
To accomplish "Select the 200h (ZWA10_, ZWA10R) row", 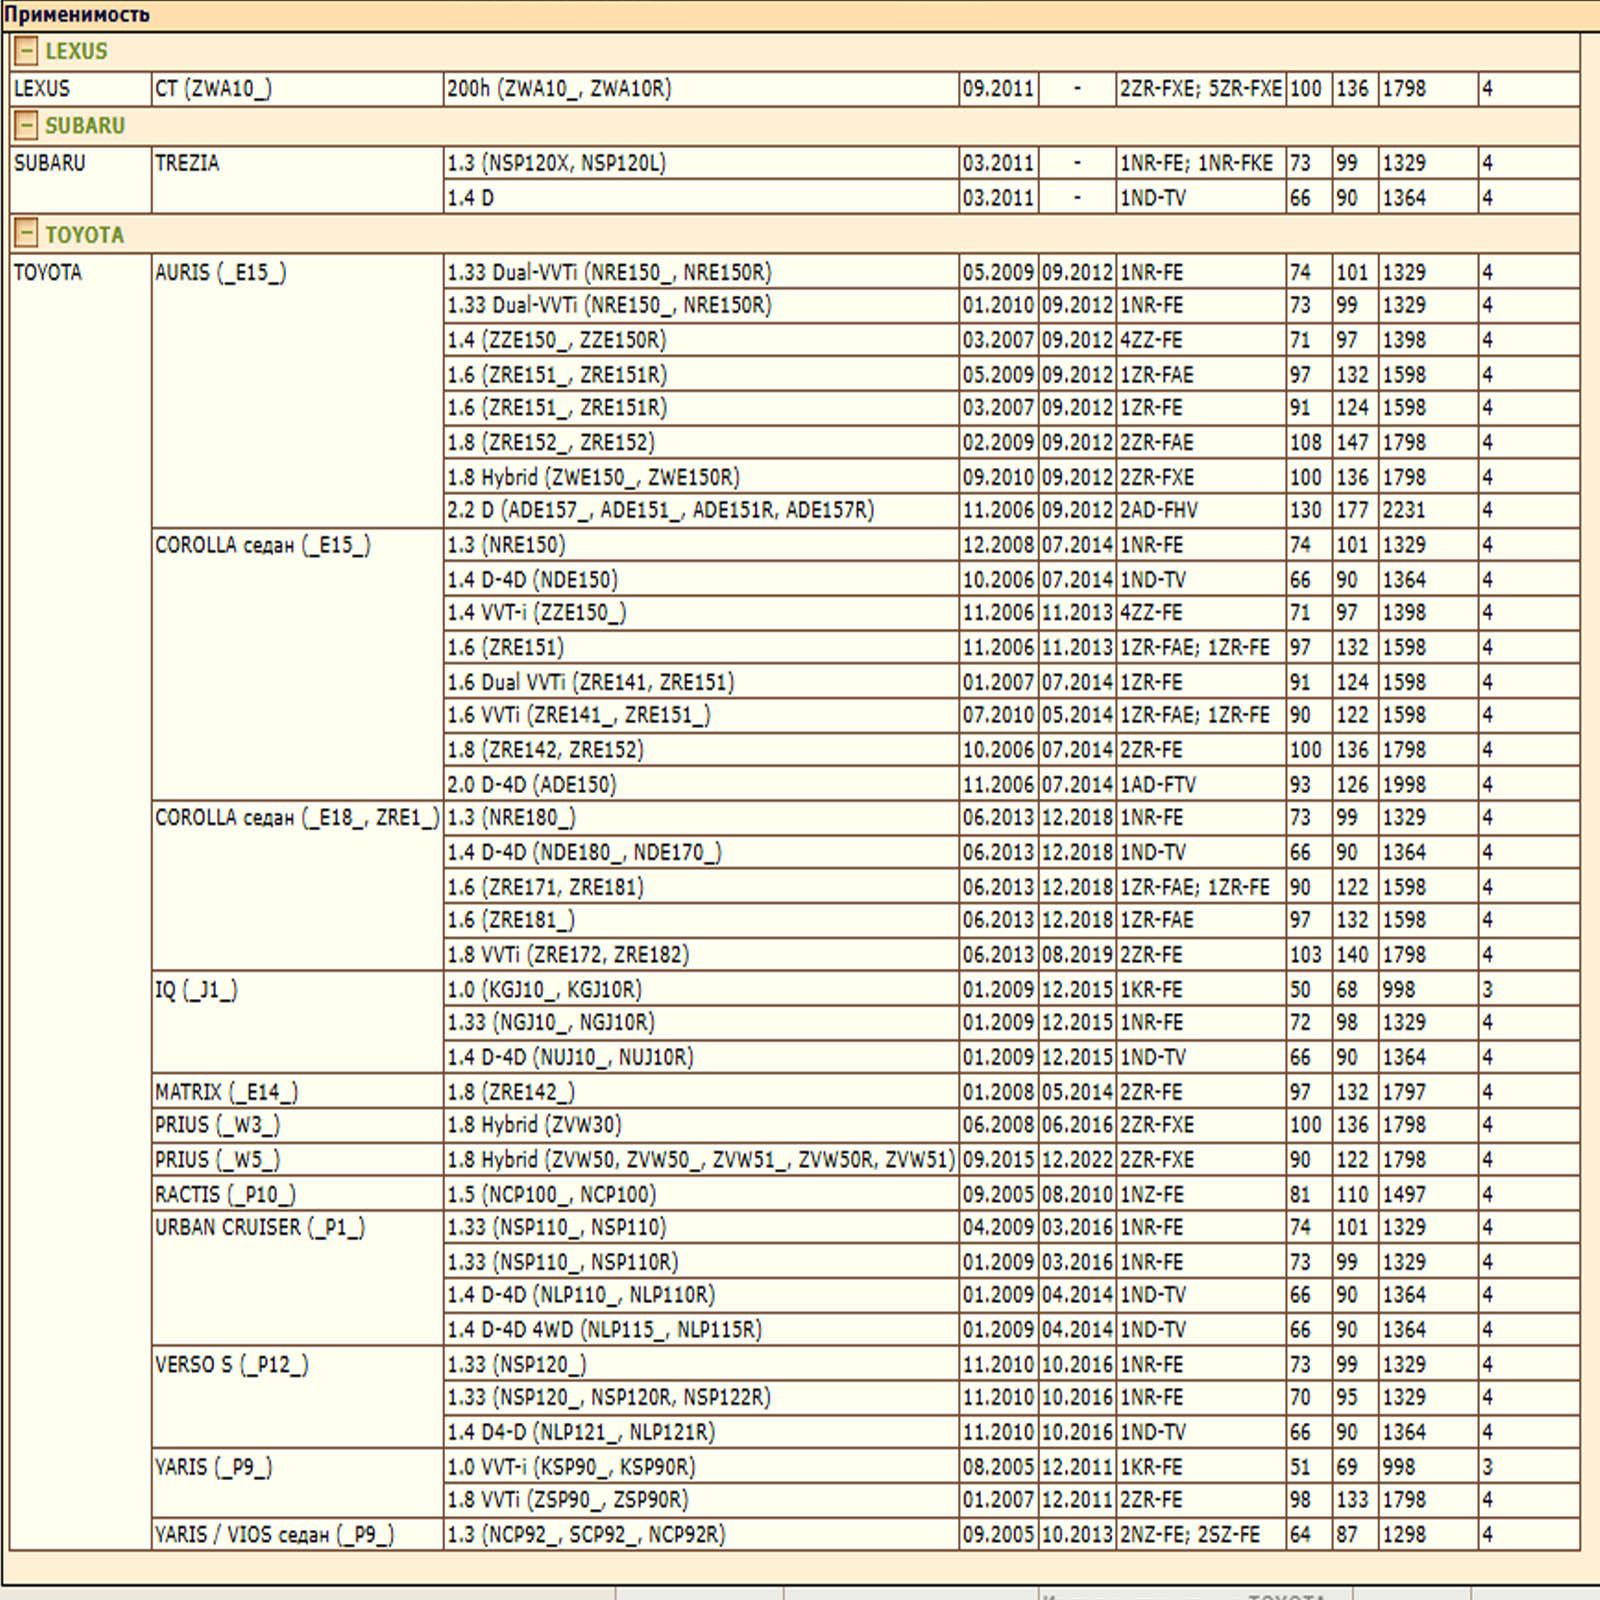I will click(x=559, y=89).
